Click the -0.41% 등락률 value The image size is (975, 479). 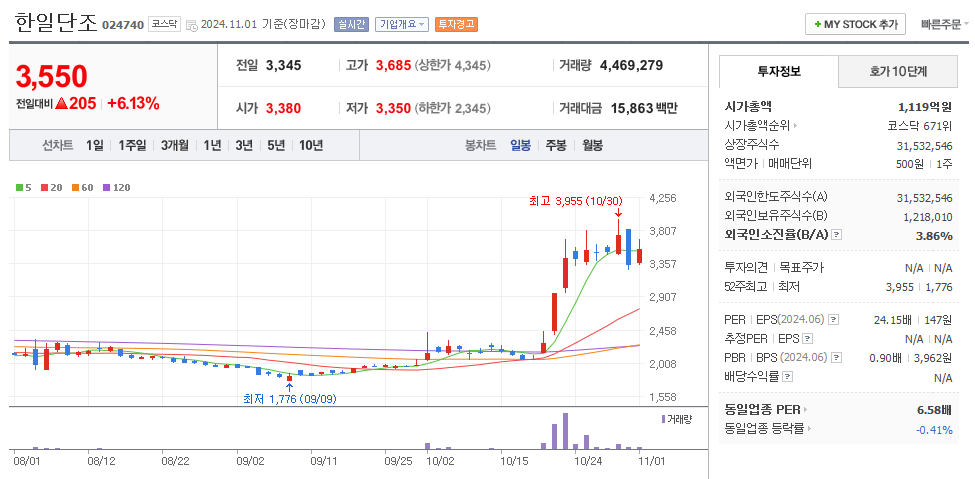(934, 429)
